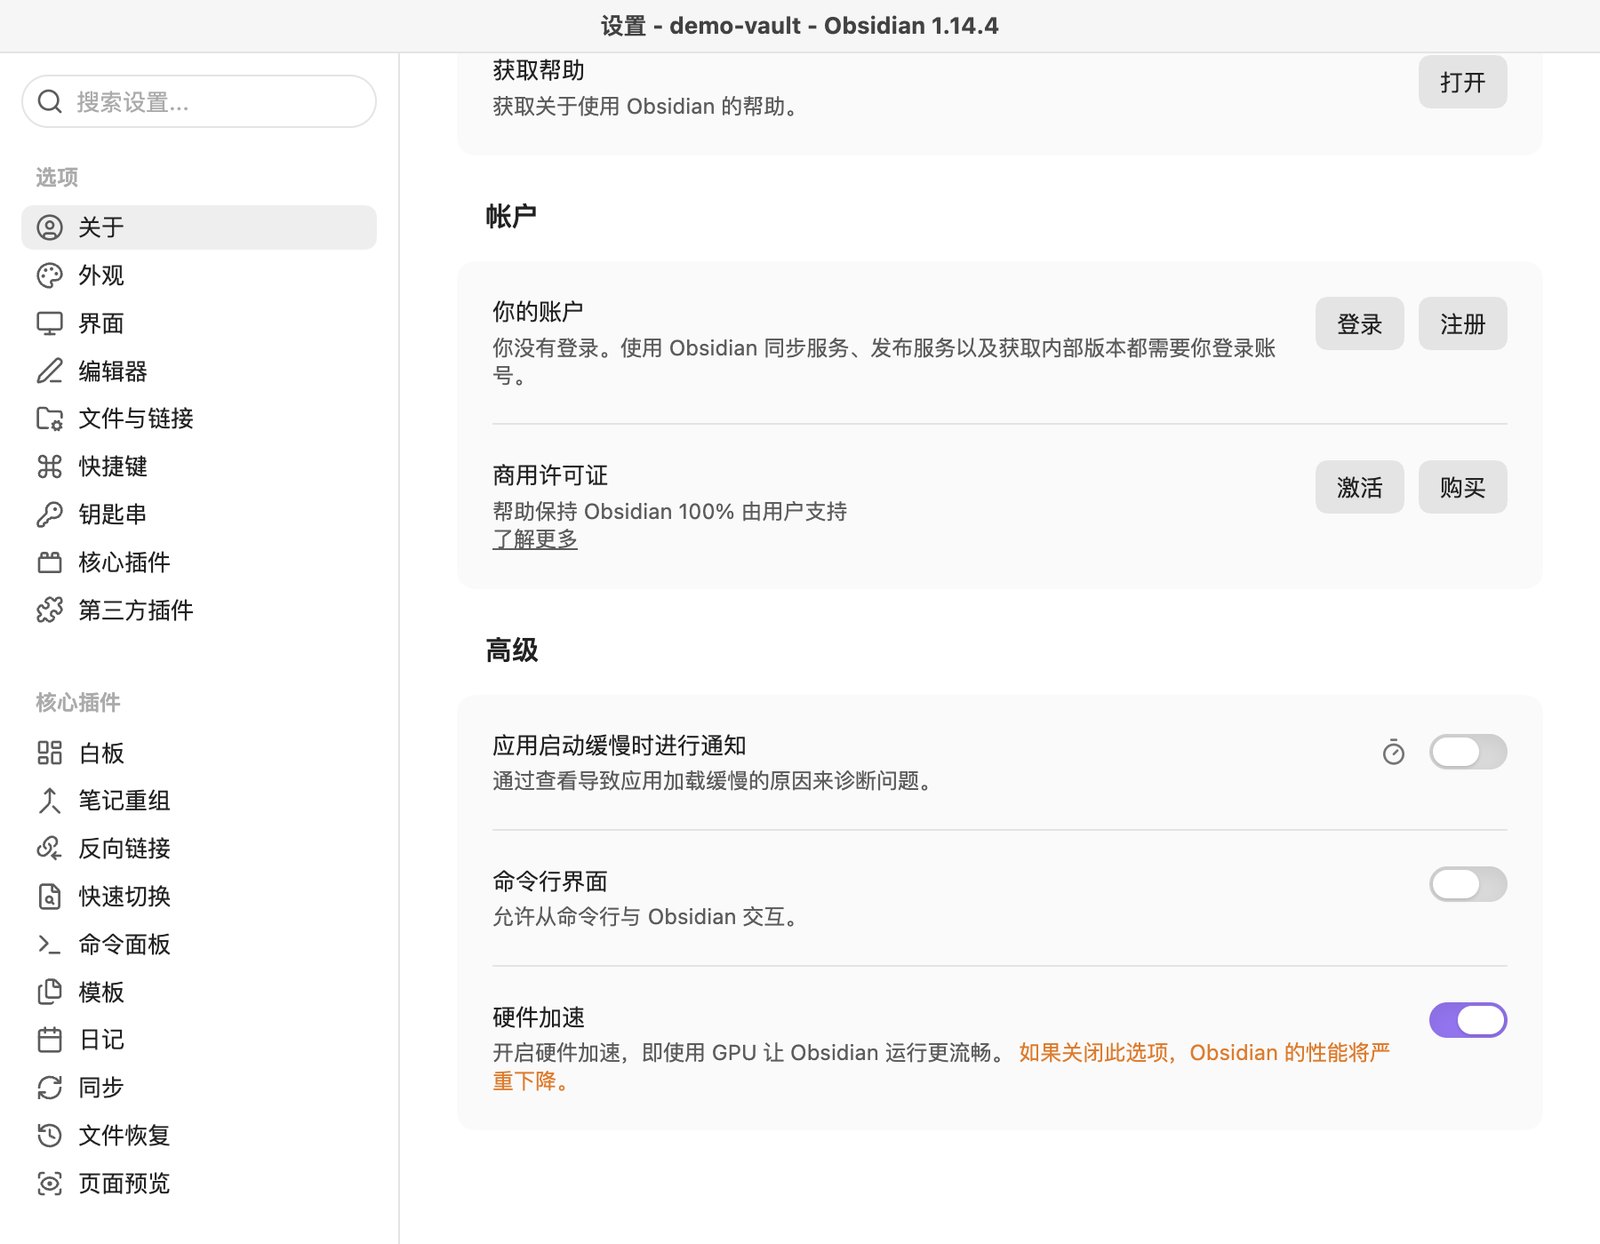This screenshot has width=1600, height=1244.
Task: Click the 反向链接 link icon
Action: click(50, 848)
